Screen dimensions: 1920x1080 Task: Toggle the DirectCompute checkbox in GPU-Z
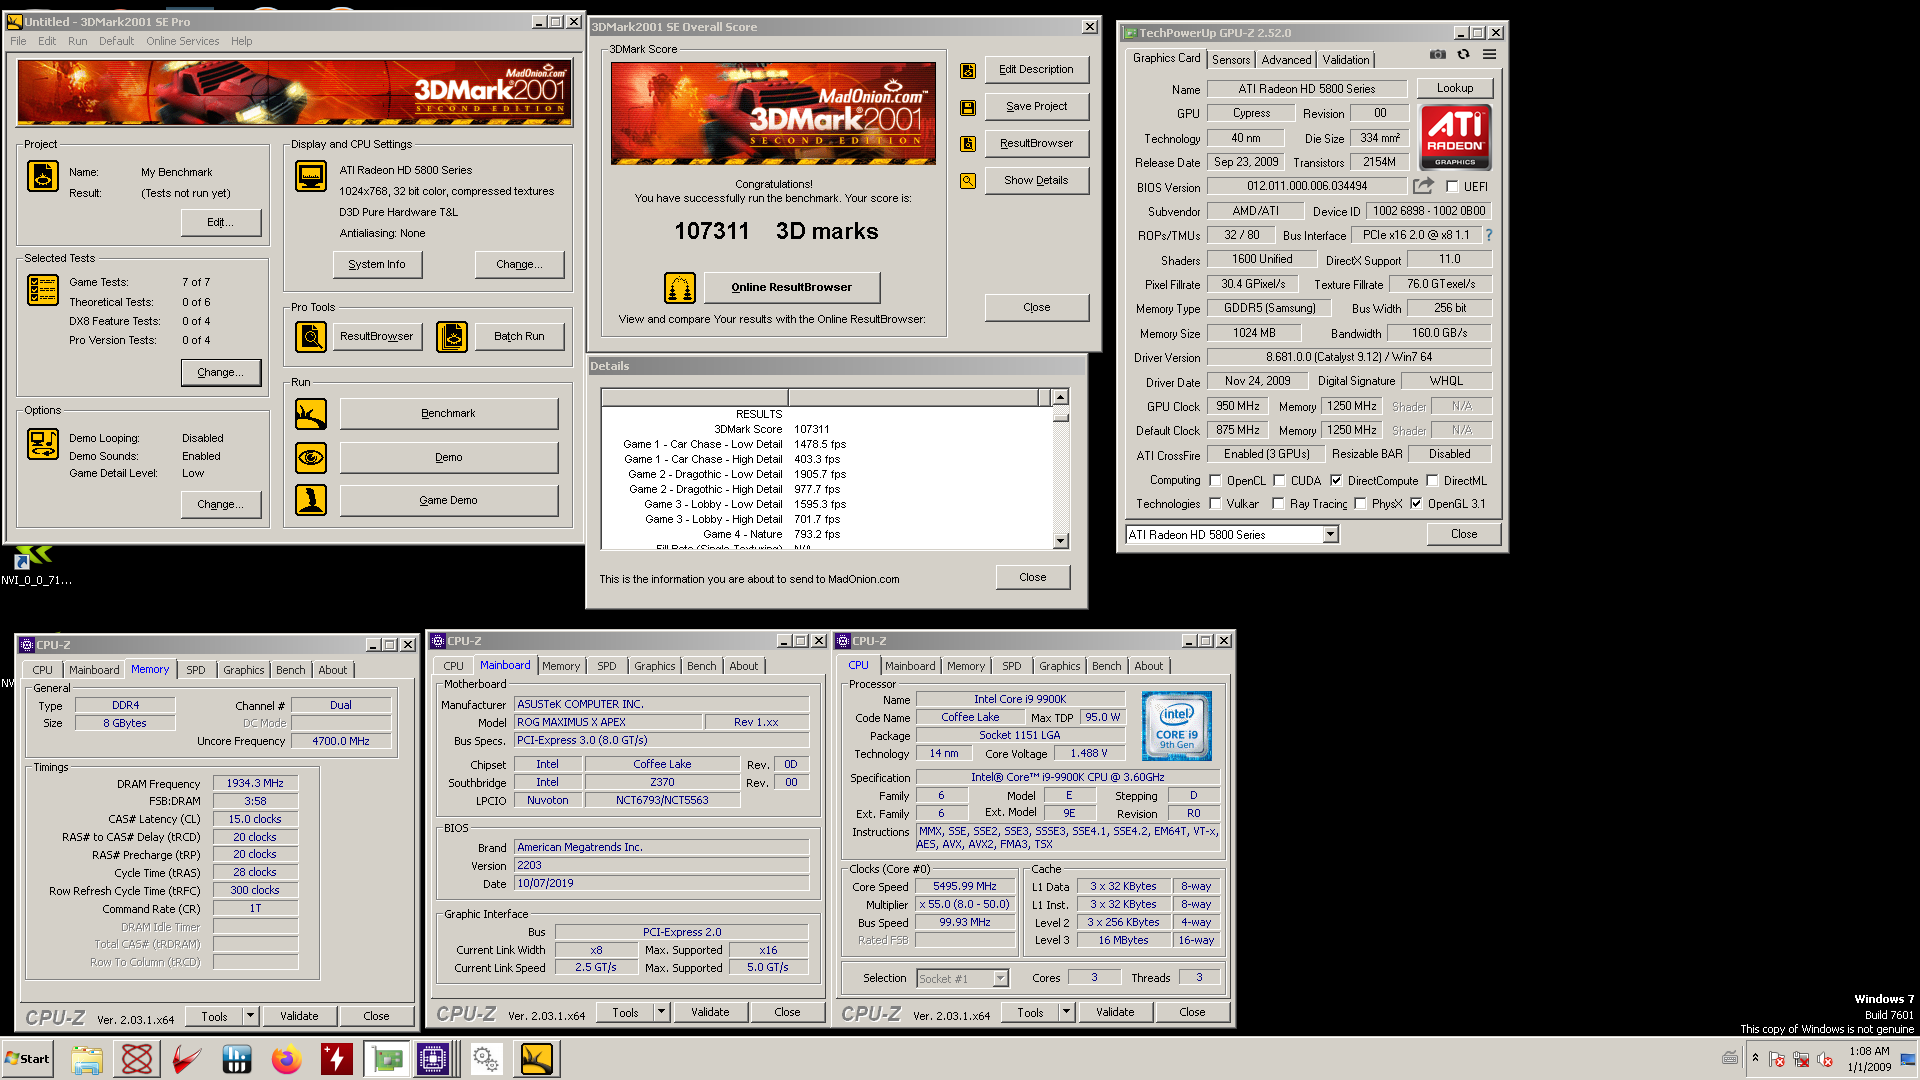tap(1336, 481)
